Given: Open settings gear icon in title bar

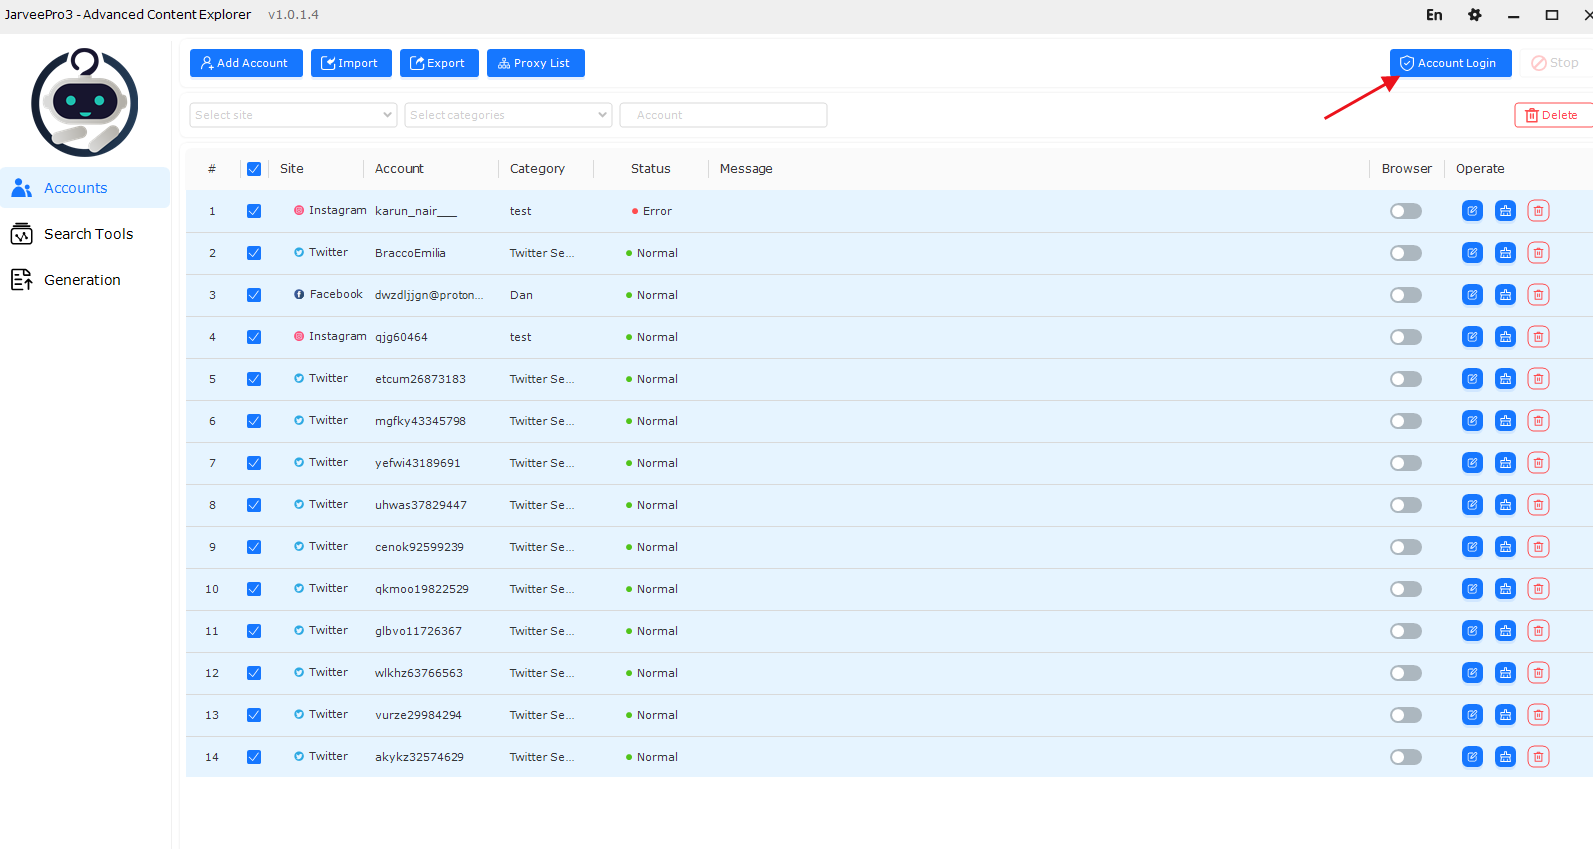Looking at the screenshot, I should click(1474, 15).
